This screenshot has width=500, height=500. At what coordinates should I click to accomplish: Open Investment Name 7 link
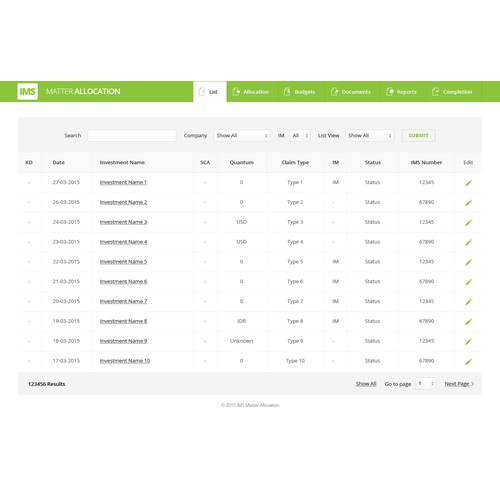[x=123, y=301]
